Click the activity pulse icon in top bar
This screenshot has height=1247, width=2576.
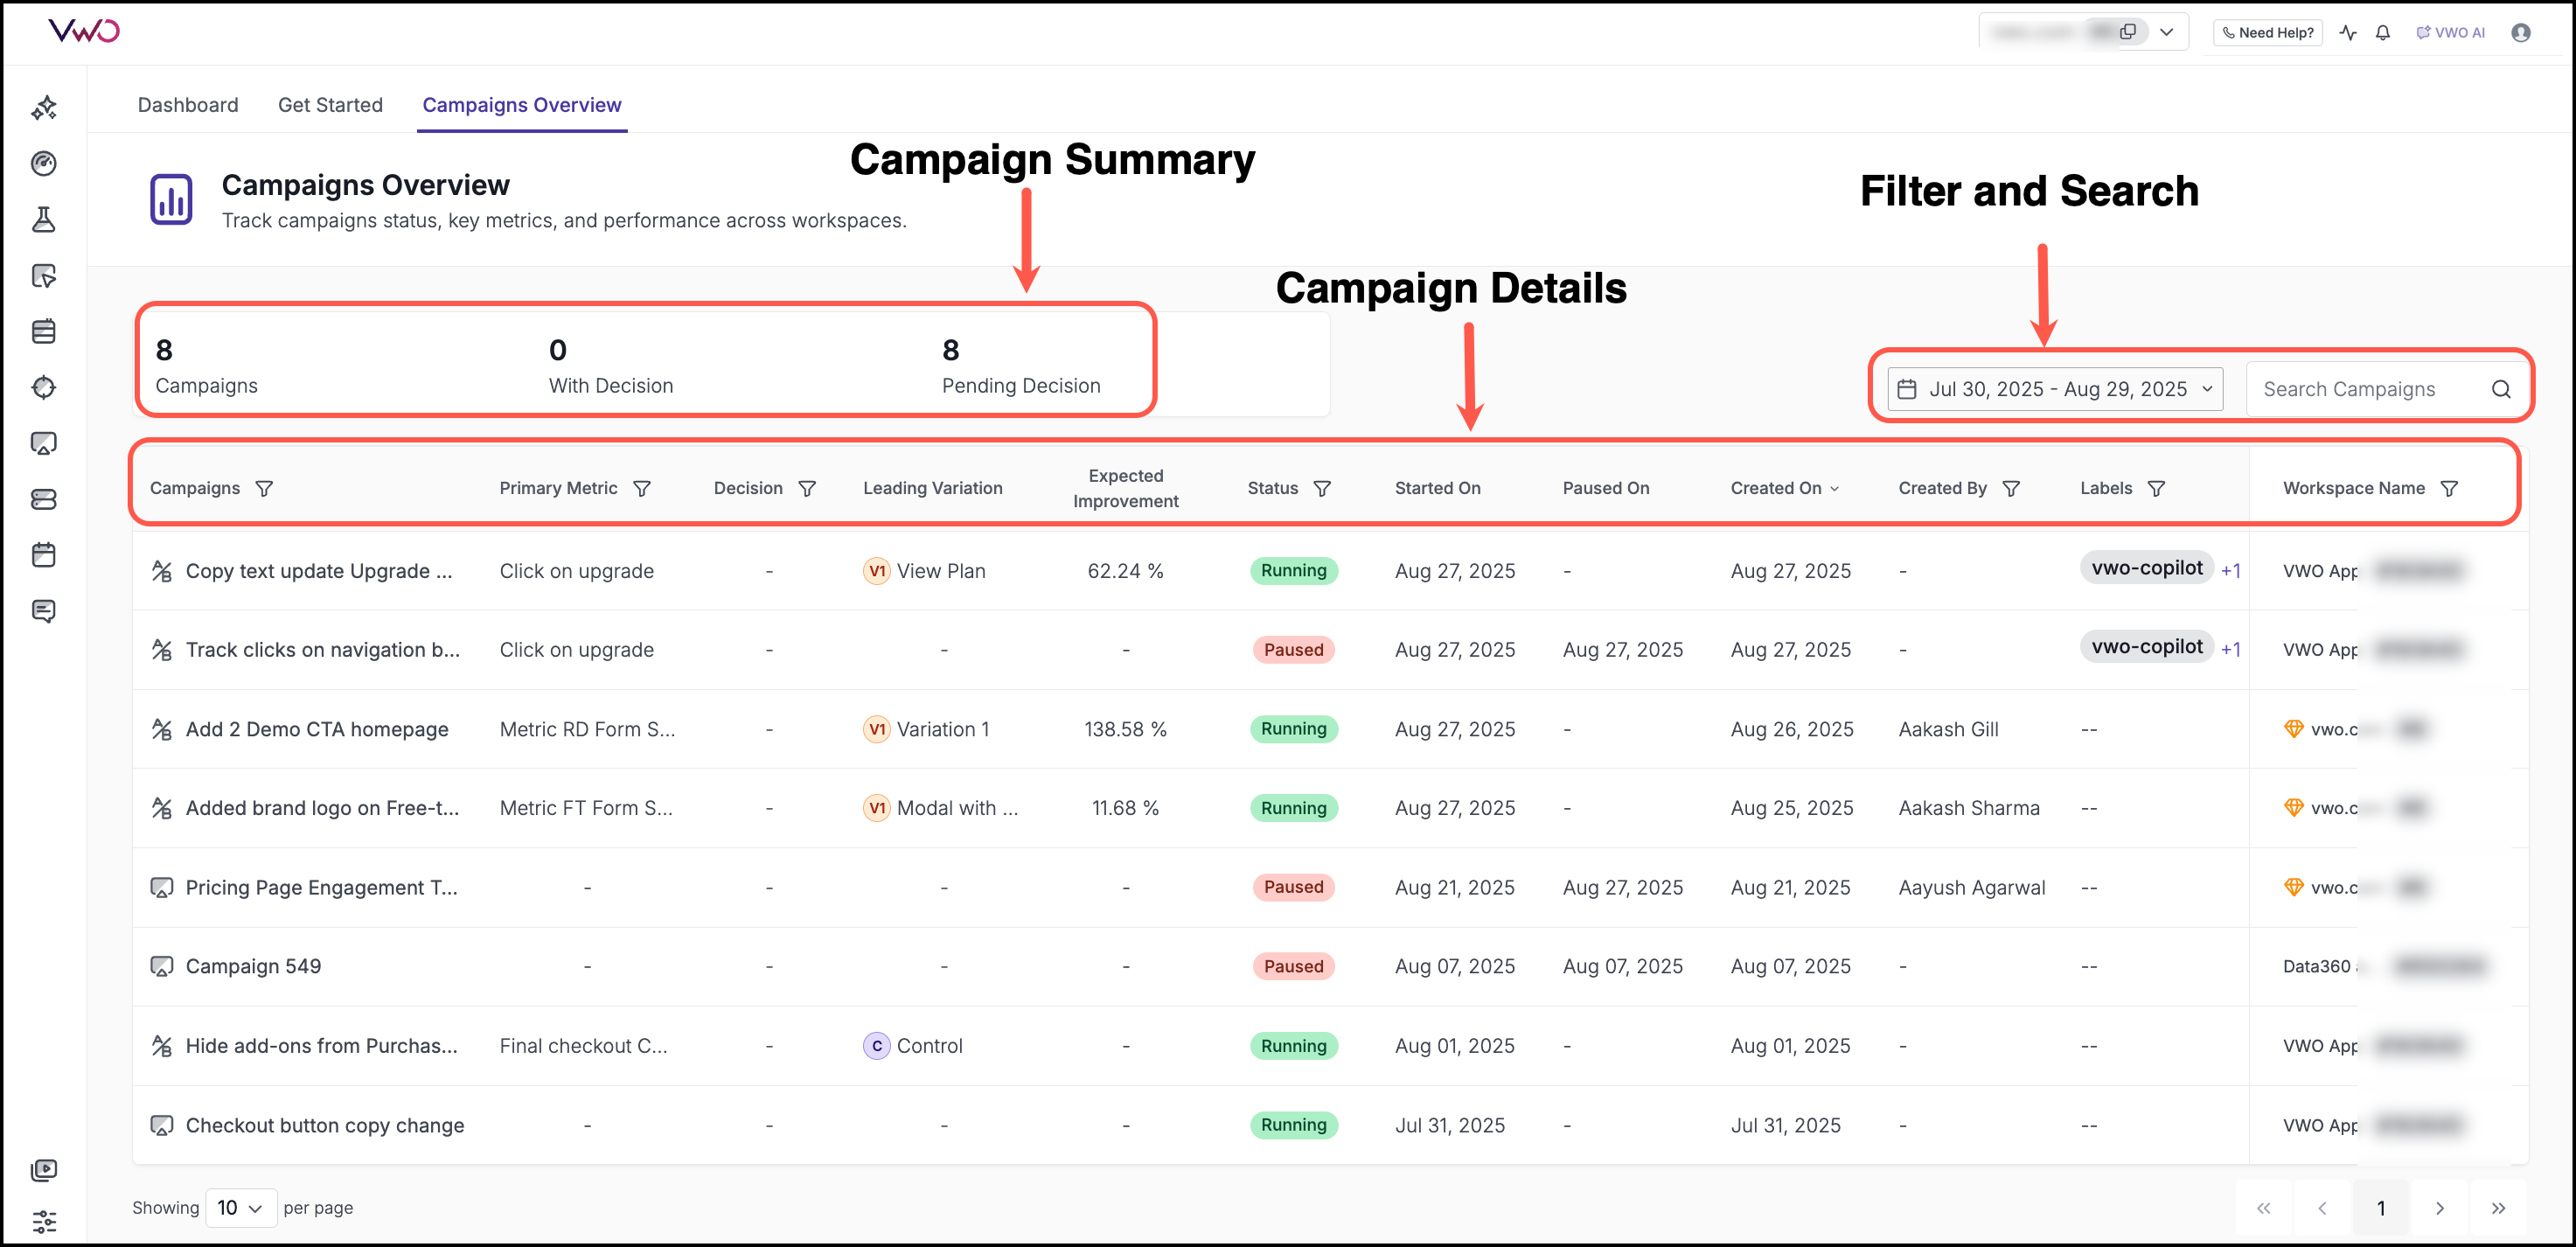[x=2349, y=32]
